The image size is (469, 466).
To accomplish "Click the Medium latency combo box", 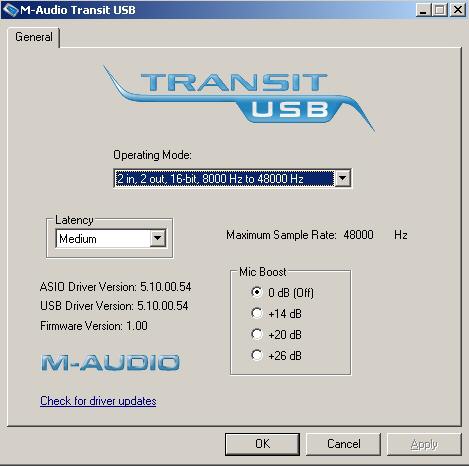I will pyautogui.click(x=111, y=238).
